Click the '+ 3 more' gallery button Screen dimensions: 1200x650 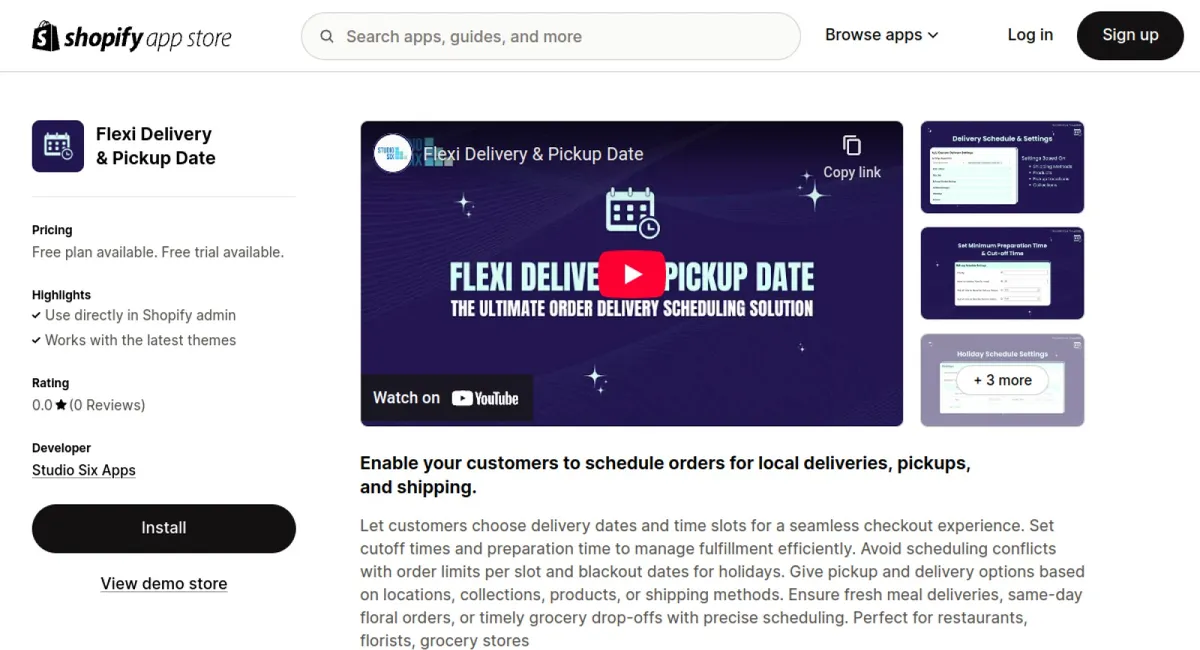click(1002, 381)
